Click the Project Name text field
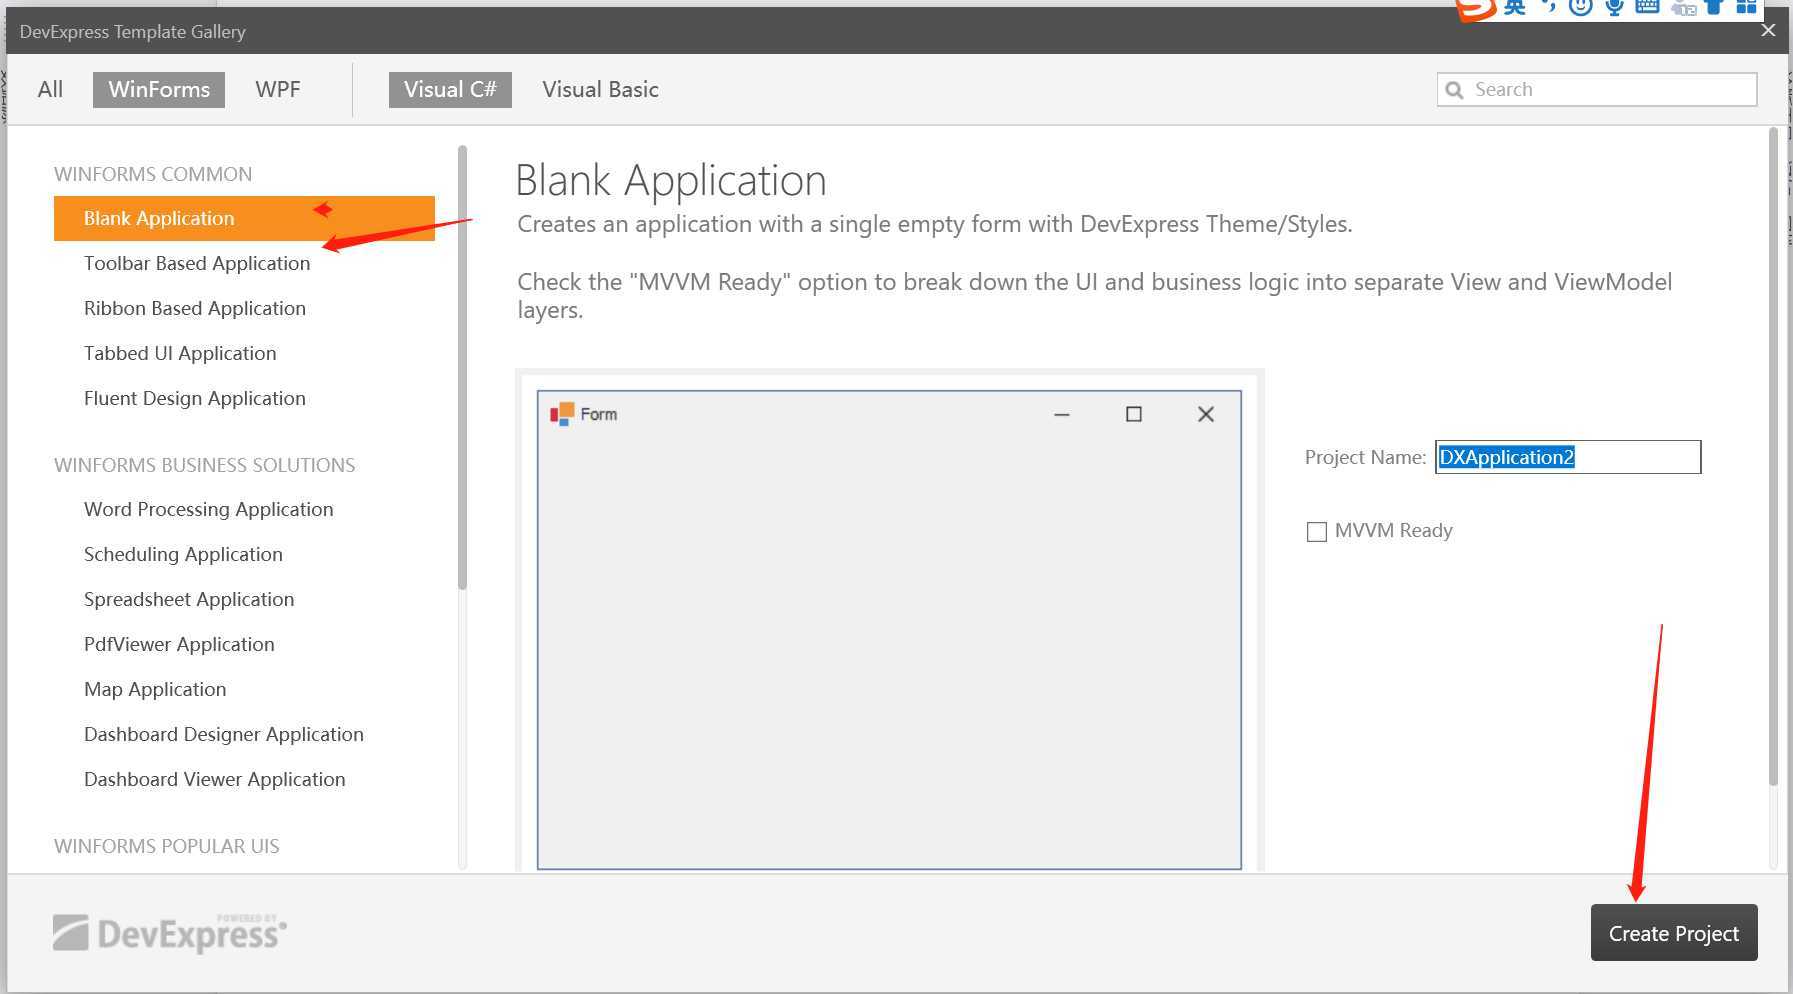 [1568, 457]
